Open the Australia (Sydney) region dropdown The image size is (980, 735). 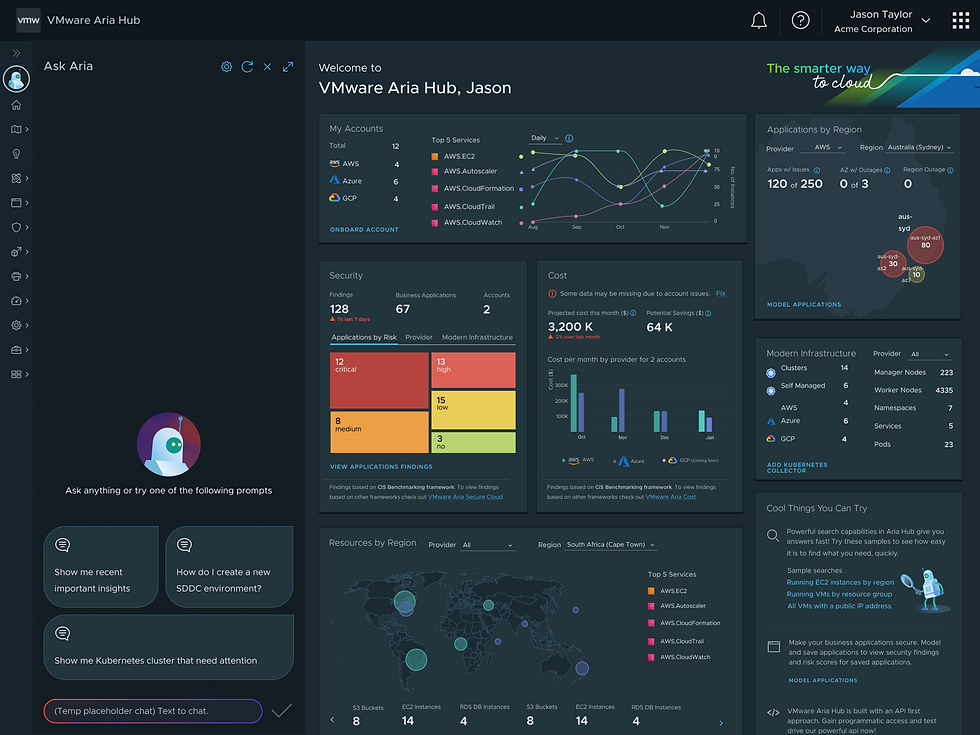919,148
